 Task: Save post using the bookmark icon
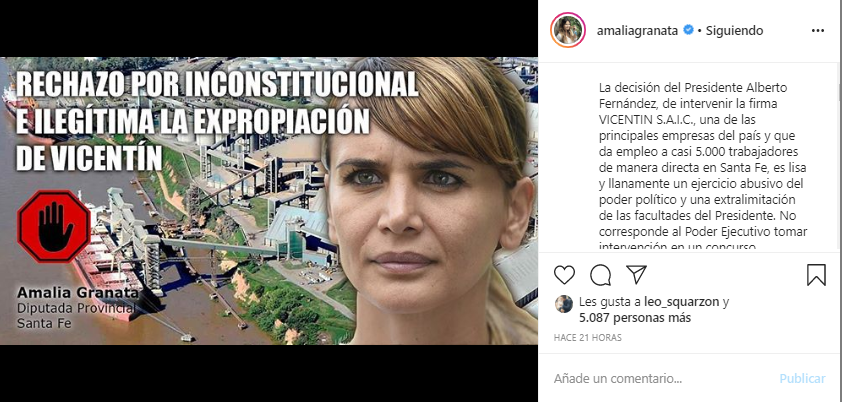(816, 275)
